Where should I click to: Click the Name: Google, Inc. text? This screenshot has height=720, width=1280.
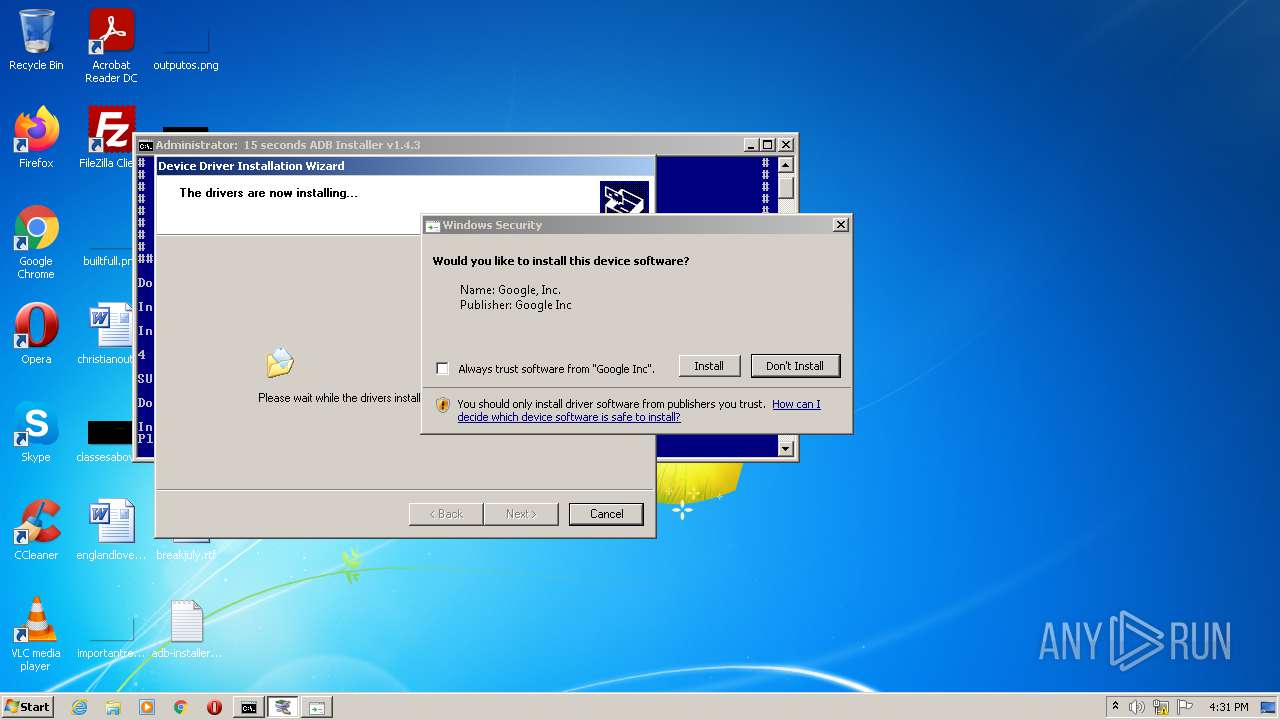coord(510,290)
